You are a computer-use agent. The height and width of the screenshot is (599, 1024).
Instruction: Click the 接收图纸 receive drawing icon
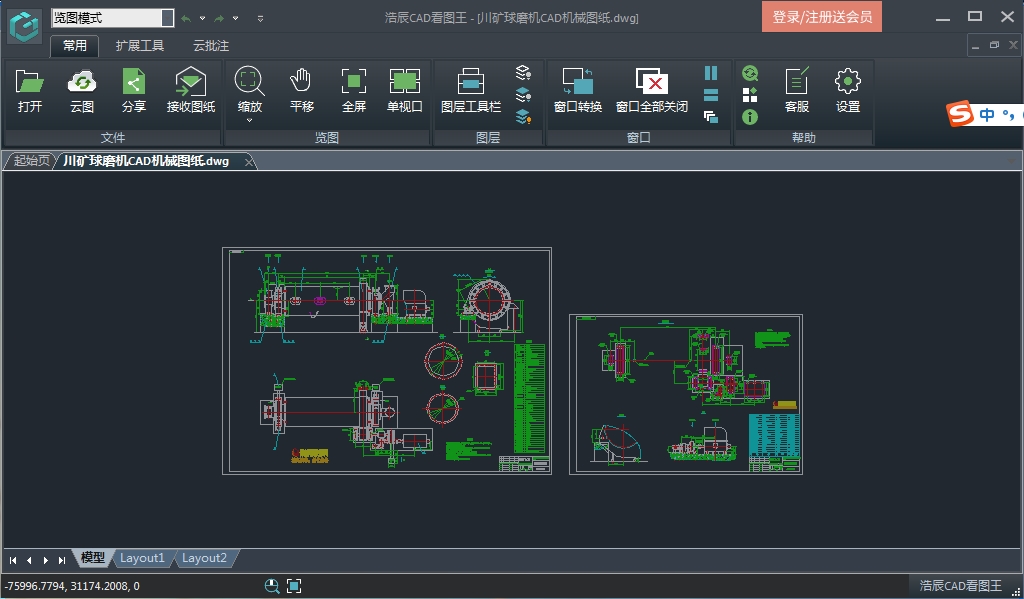pos(191,91)
